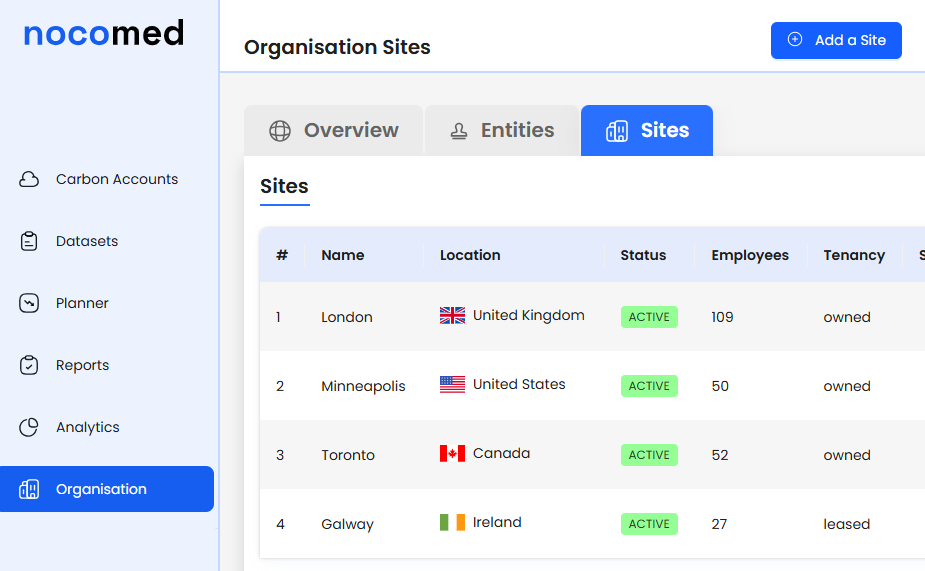Screen dimensions: 925x571
Task: Click the Tenancy column header
Action: click(x=854, y=255)
